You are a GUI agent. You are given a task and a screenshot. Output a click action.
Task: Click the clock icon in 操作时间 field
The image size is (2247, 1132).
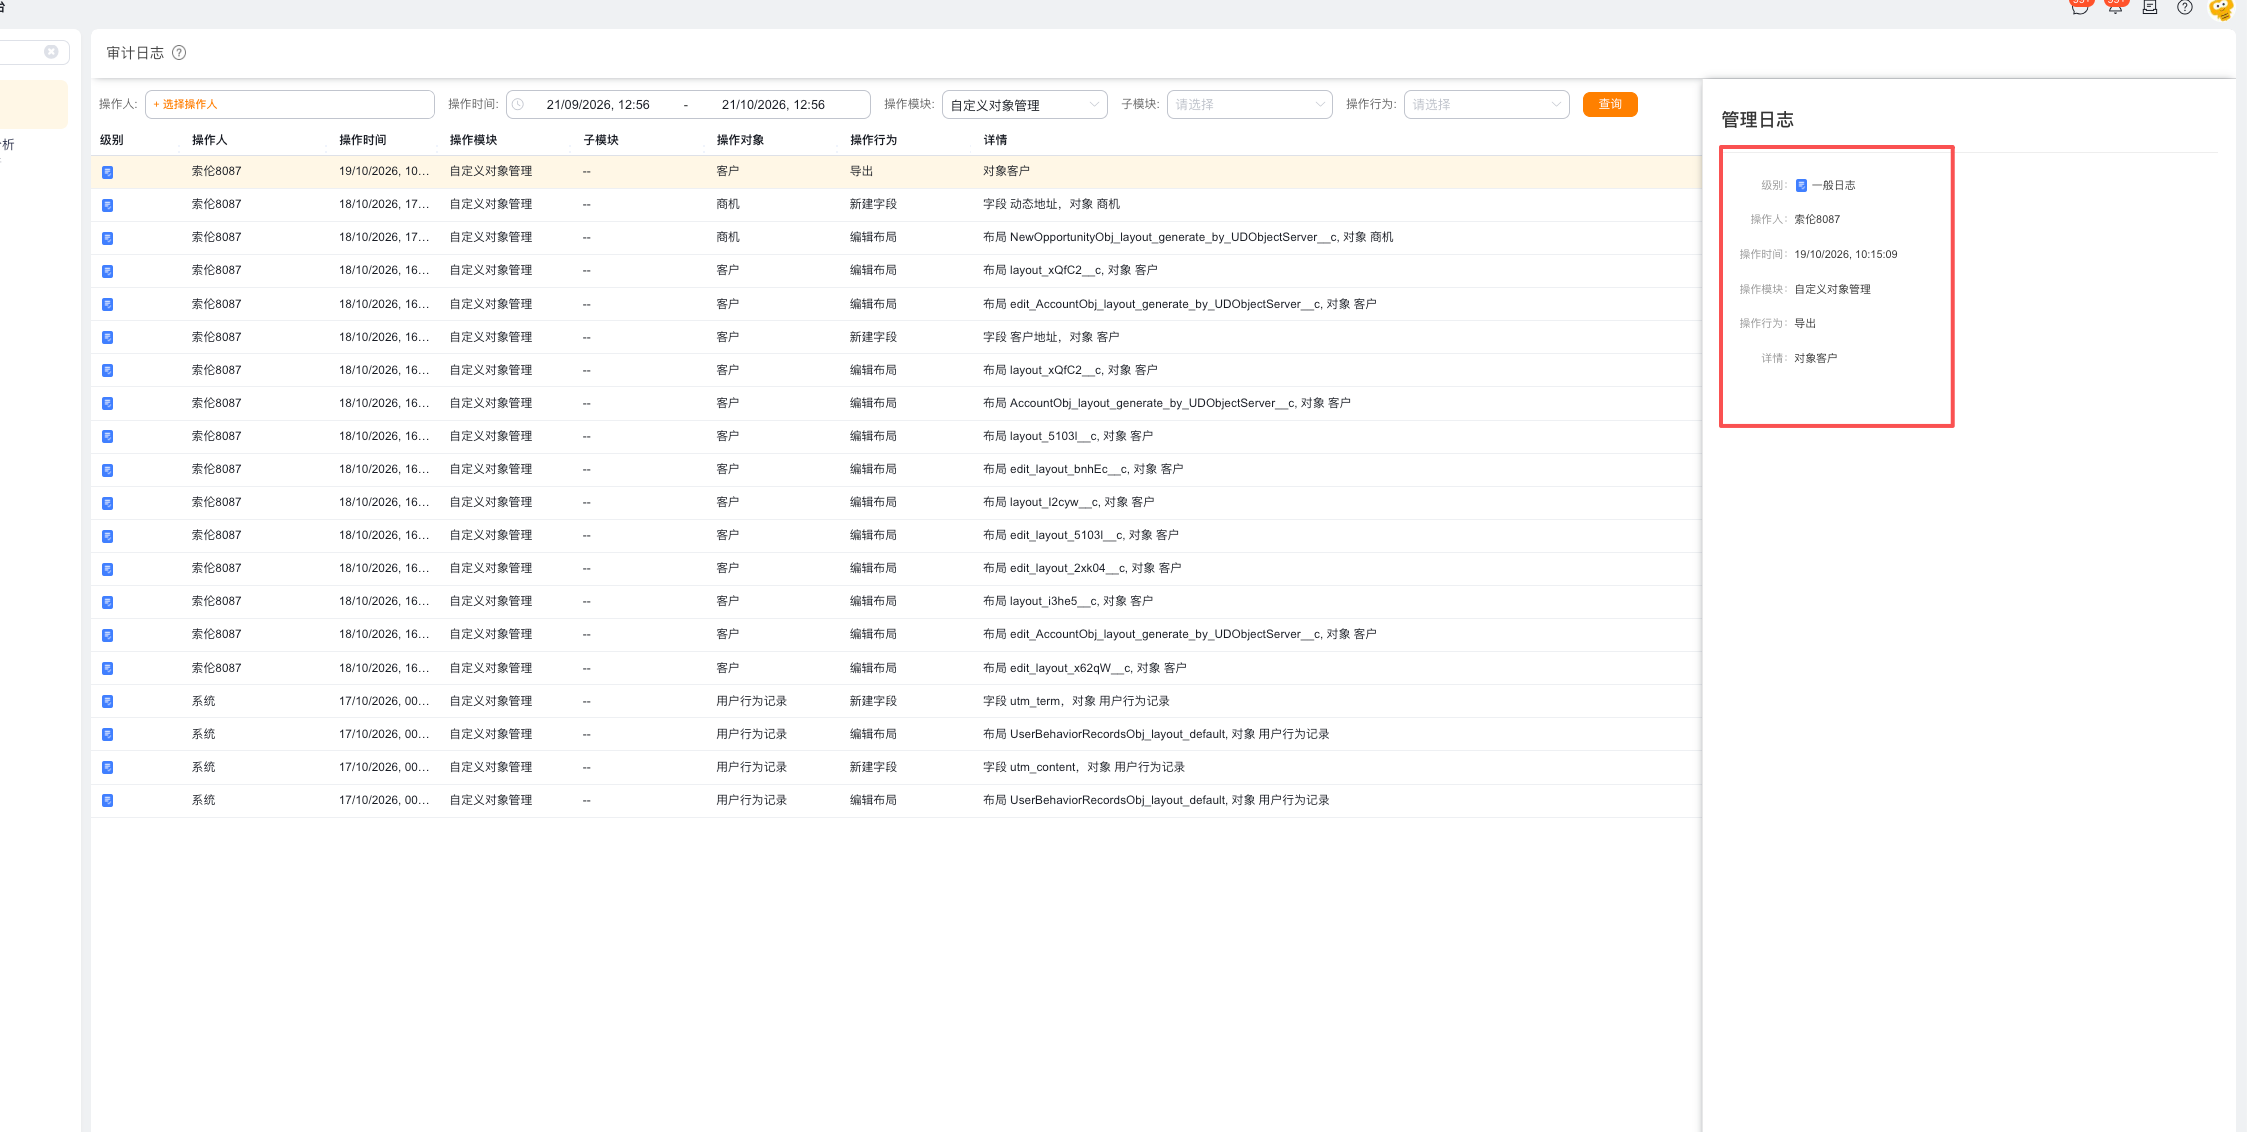518,104
